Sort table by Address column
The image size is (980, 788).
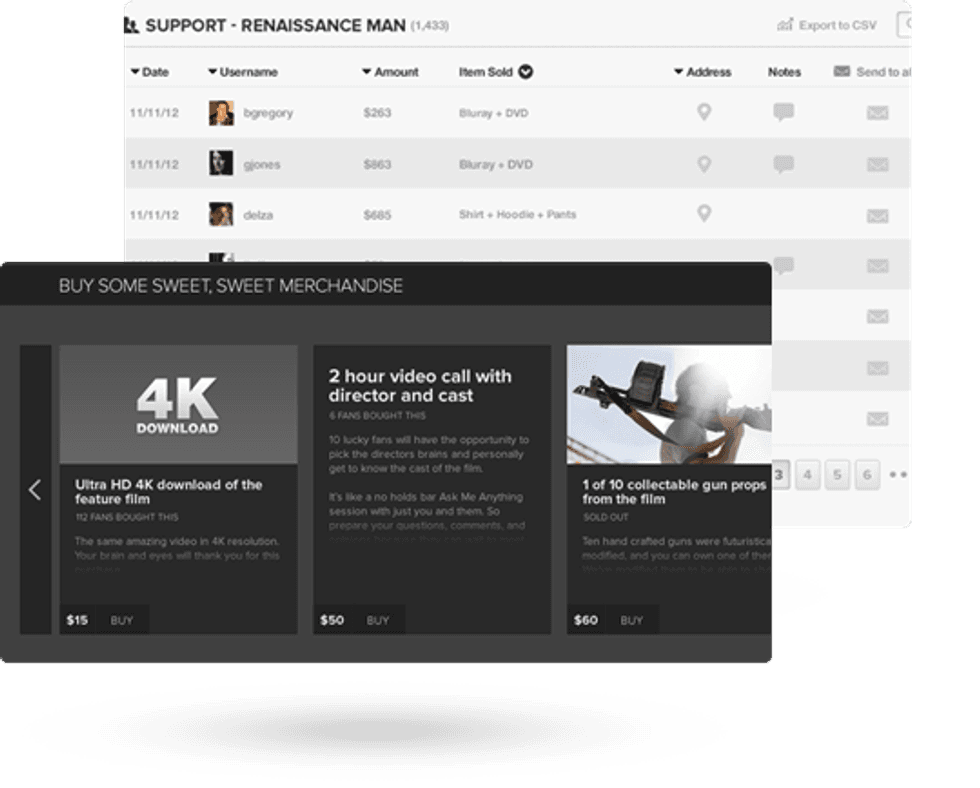coord(702,72)
